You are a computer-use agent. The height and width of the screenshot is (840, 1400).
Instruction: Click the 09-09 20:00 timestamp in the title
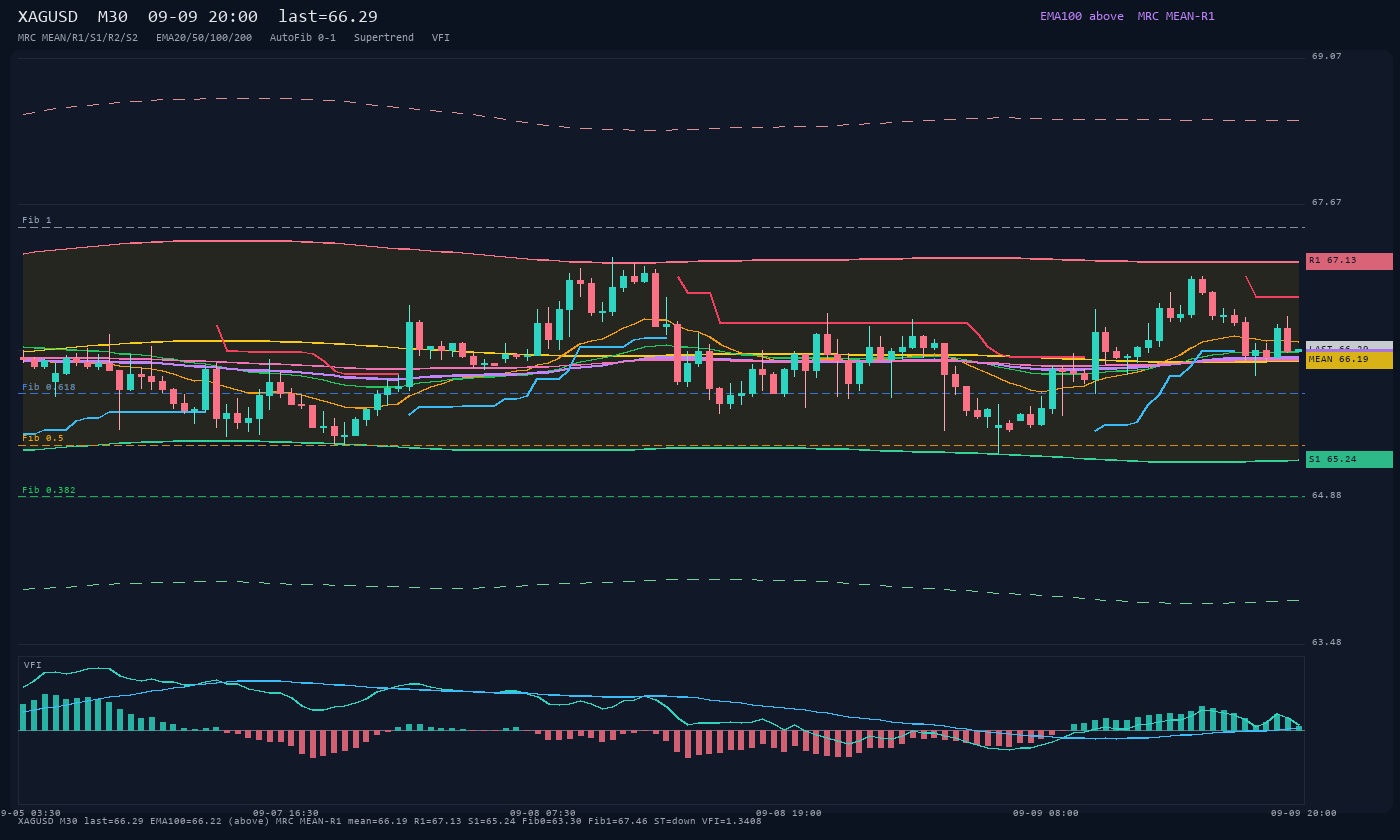click(203, 17)
